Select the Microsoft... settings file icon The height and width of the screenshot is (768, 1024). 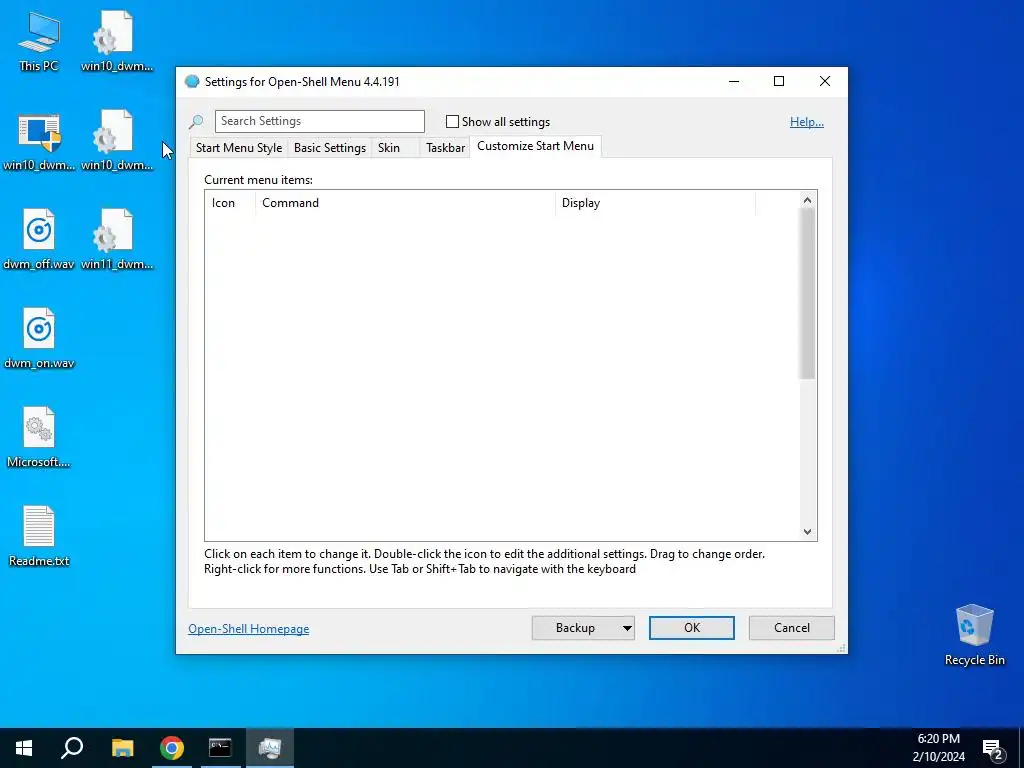[39, 437]
